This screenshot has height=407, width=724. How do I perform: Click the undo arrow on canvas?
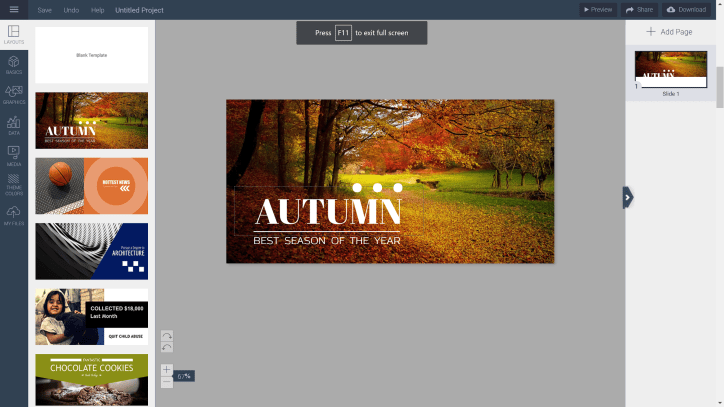(x=167, y=347)
